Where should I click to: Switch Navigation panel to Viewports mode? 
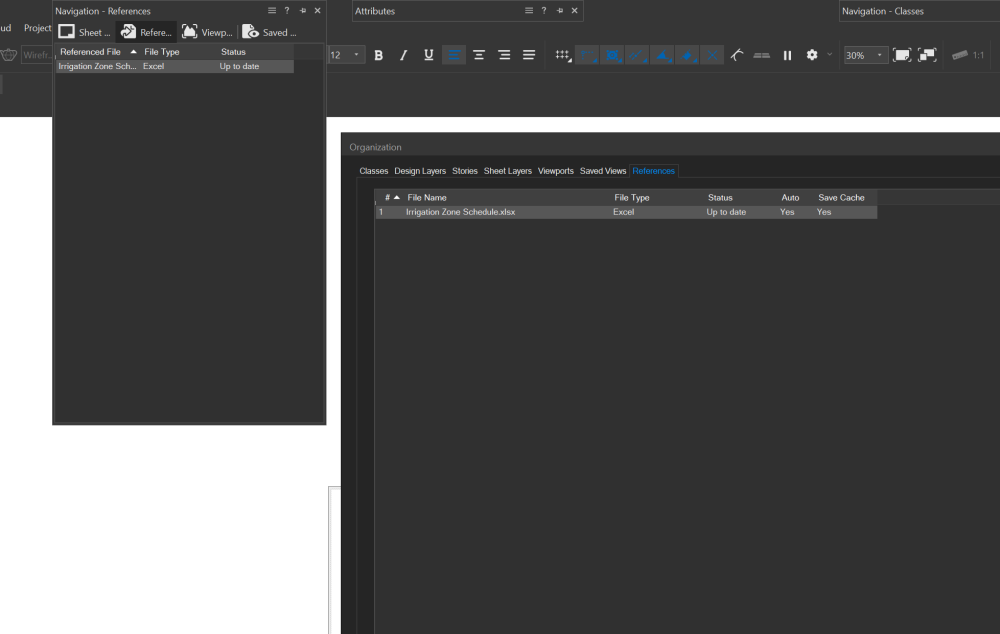[206, 31]
